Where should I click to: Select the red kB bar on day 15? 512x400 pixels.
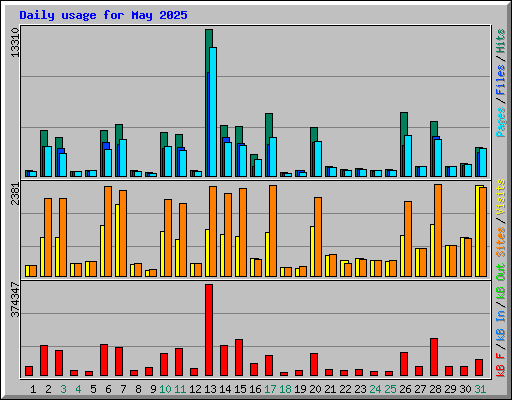click(x=239, y=358)
